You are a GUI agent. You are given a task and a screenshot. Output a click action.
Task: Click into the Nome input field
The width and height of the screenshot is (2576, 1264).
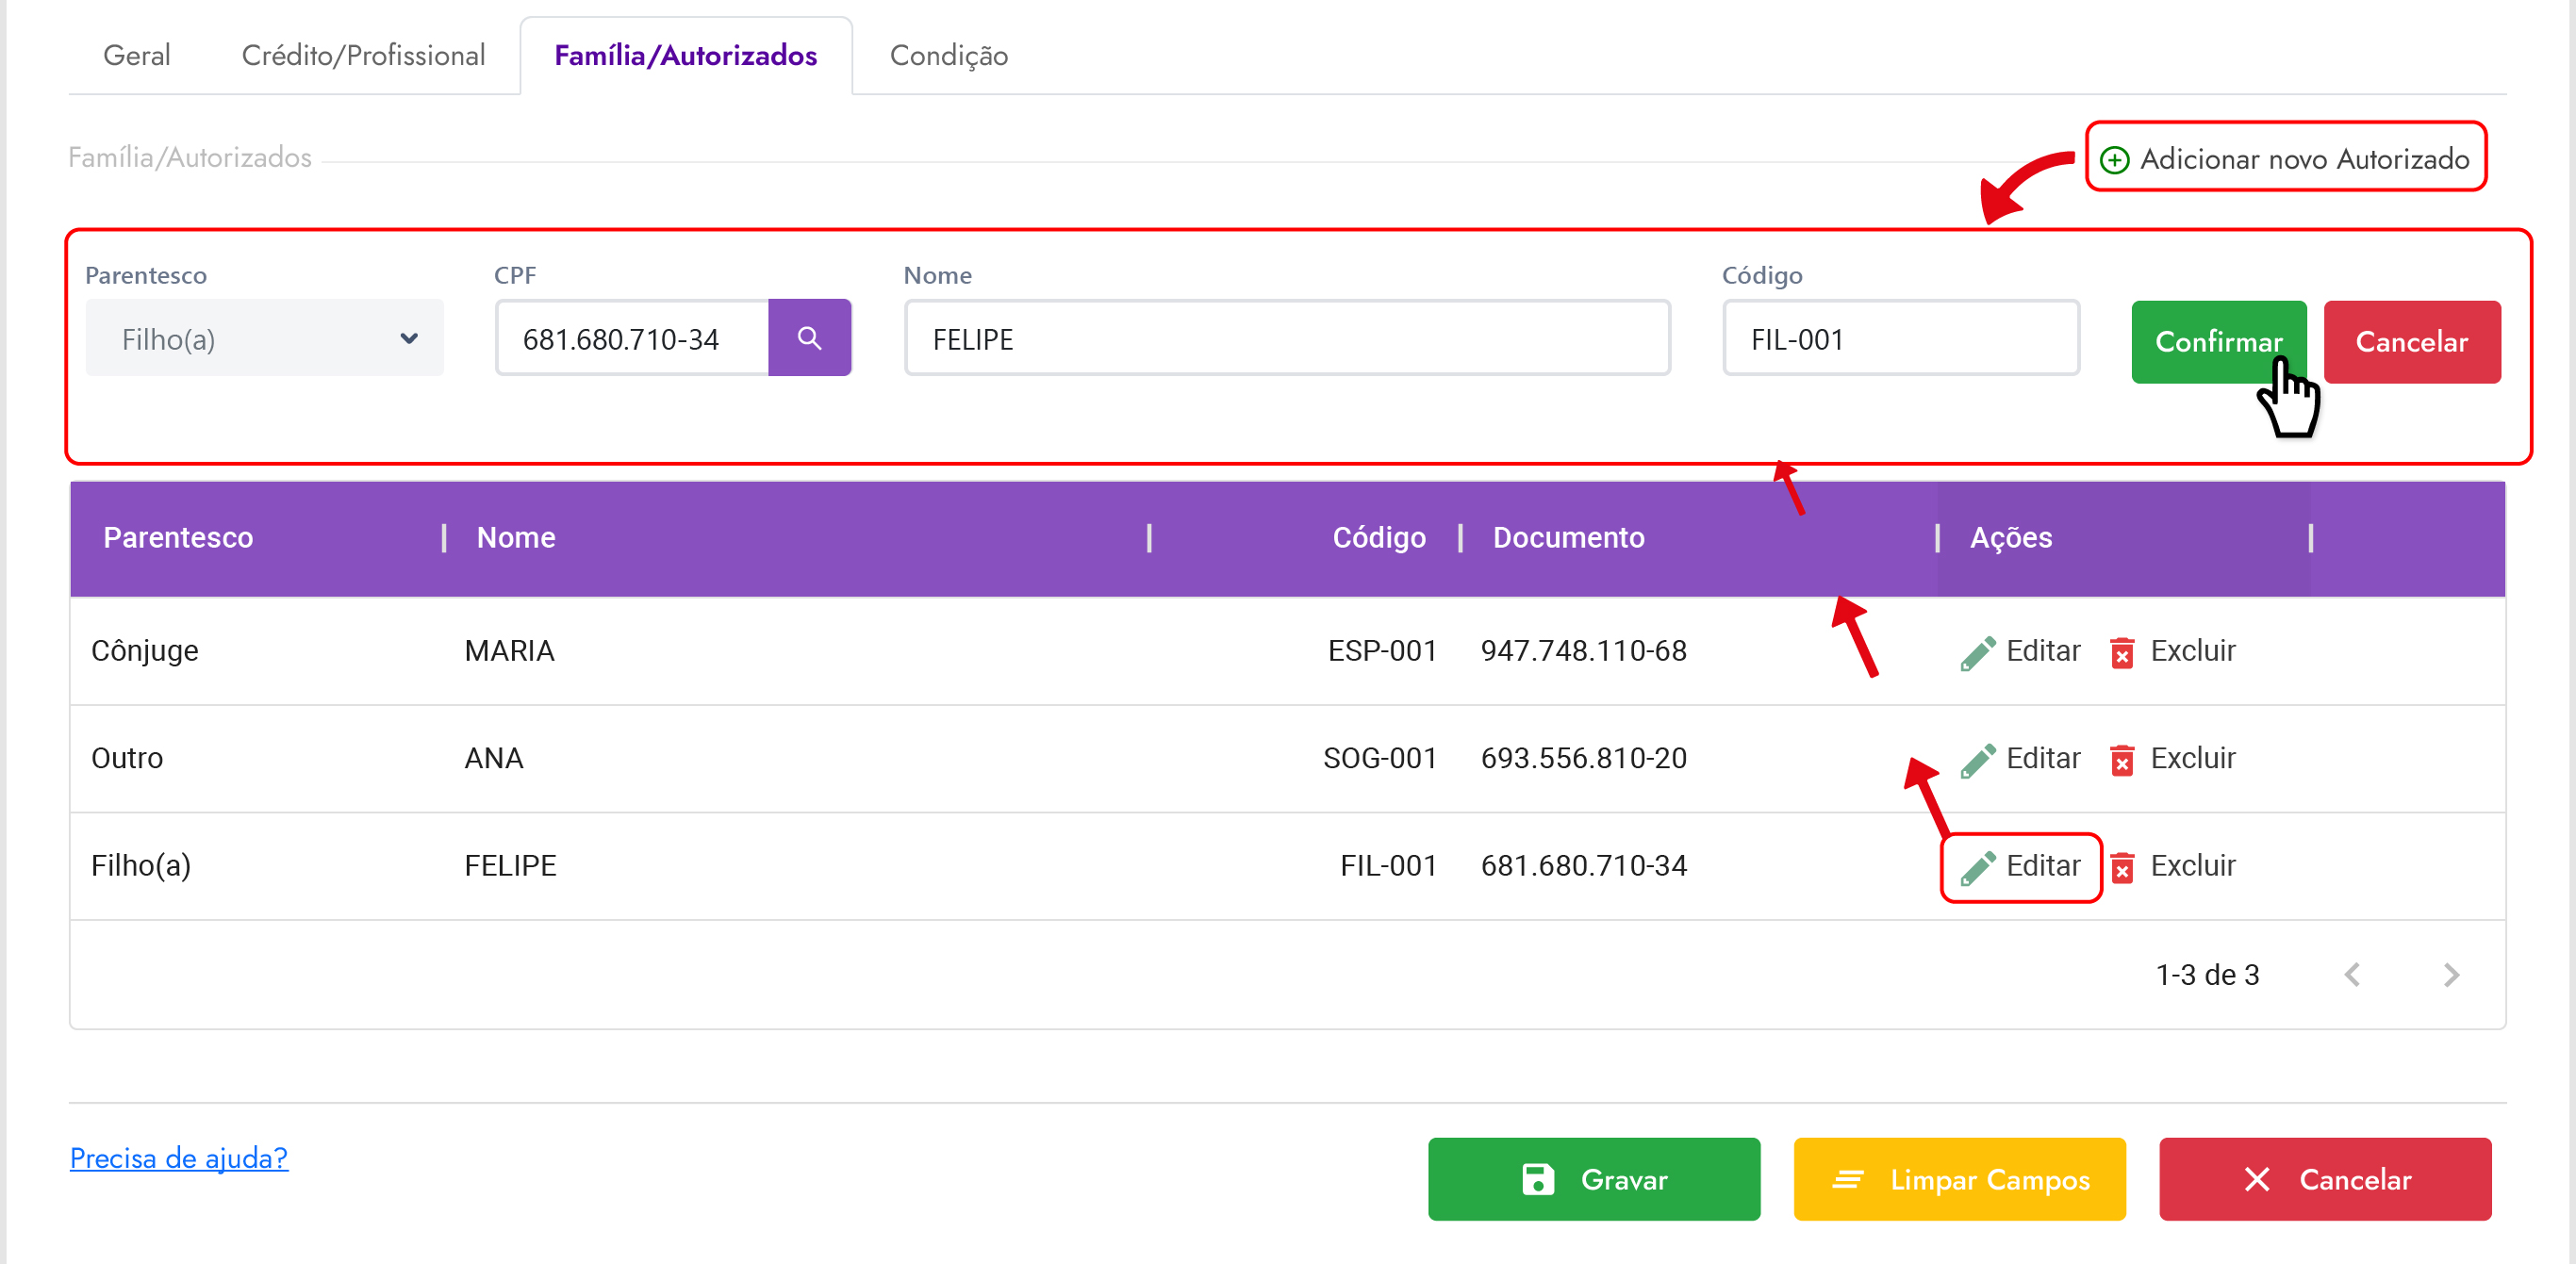(x=1287, y=339)
